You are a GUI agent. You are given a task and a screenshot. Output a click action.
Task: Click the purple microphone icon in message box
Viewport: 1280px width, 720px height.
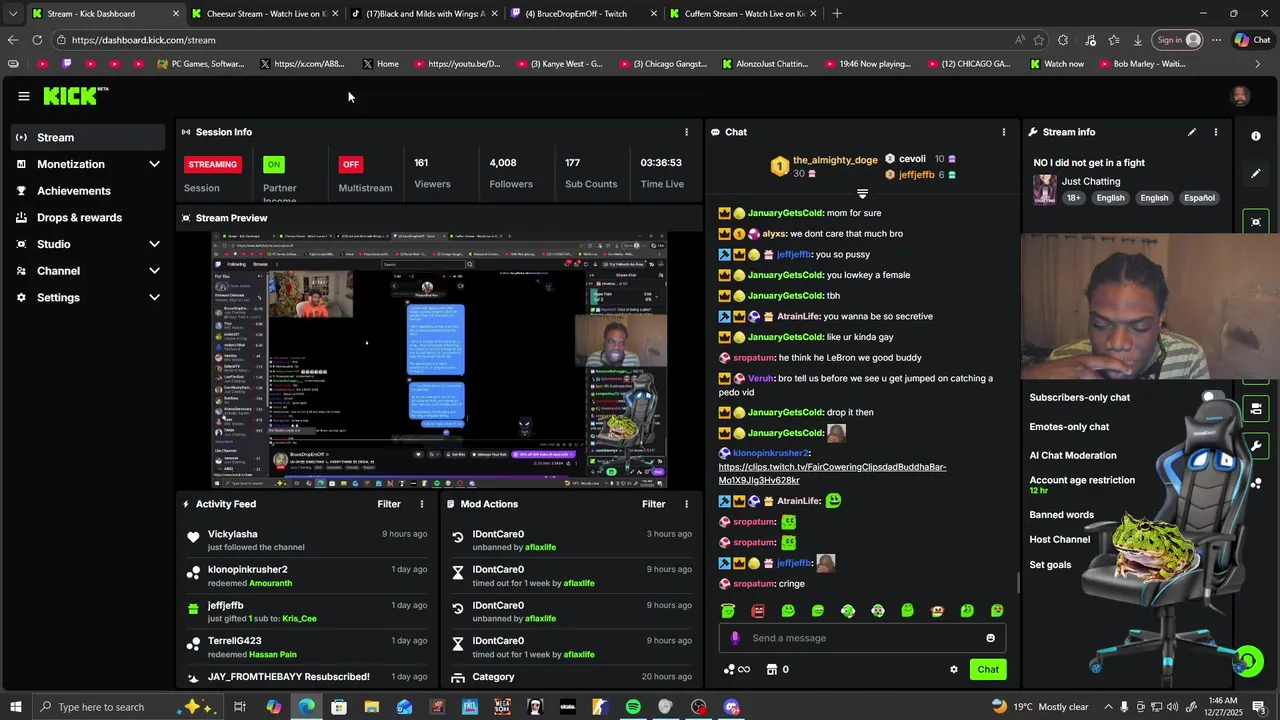(x=735, y=638)
